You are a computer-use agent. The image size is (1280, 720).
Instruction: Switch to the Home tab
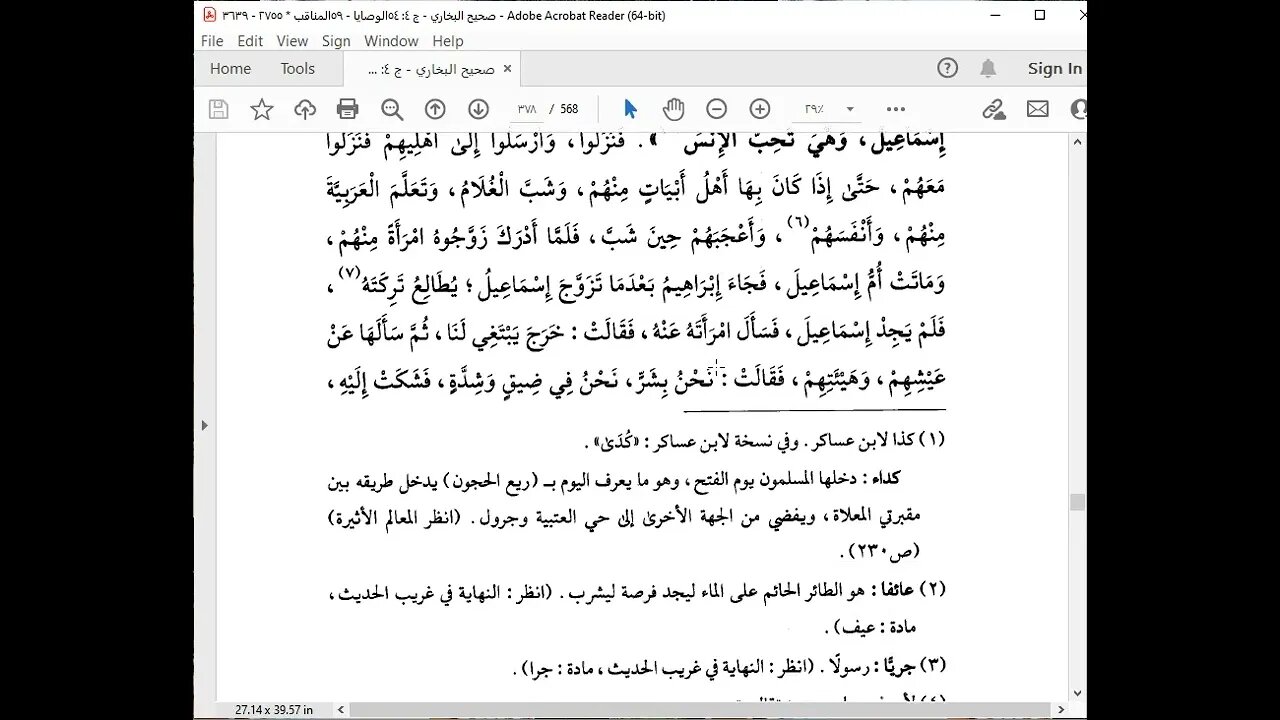click(230, 69)
